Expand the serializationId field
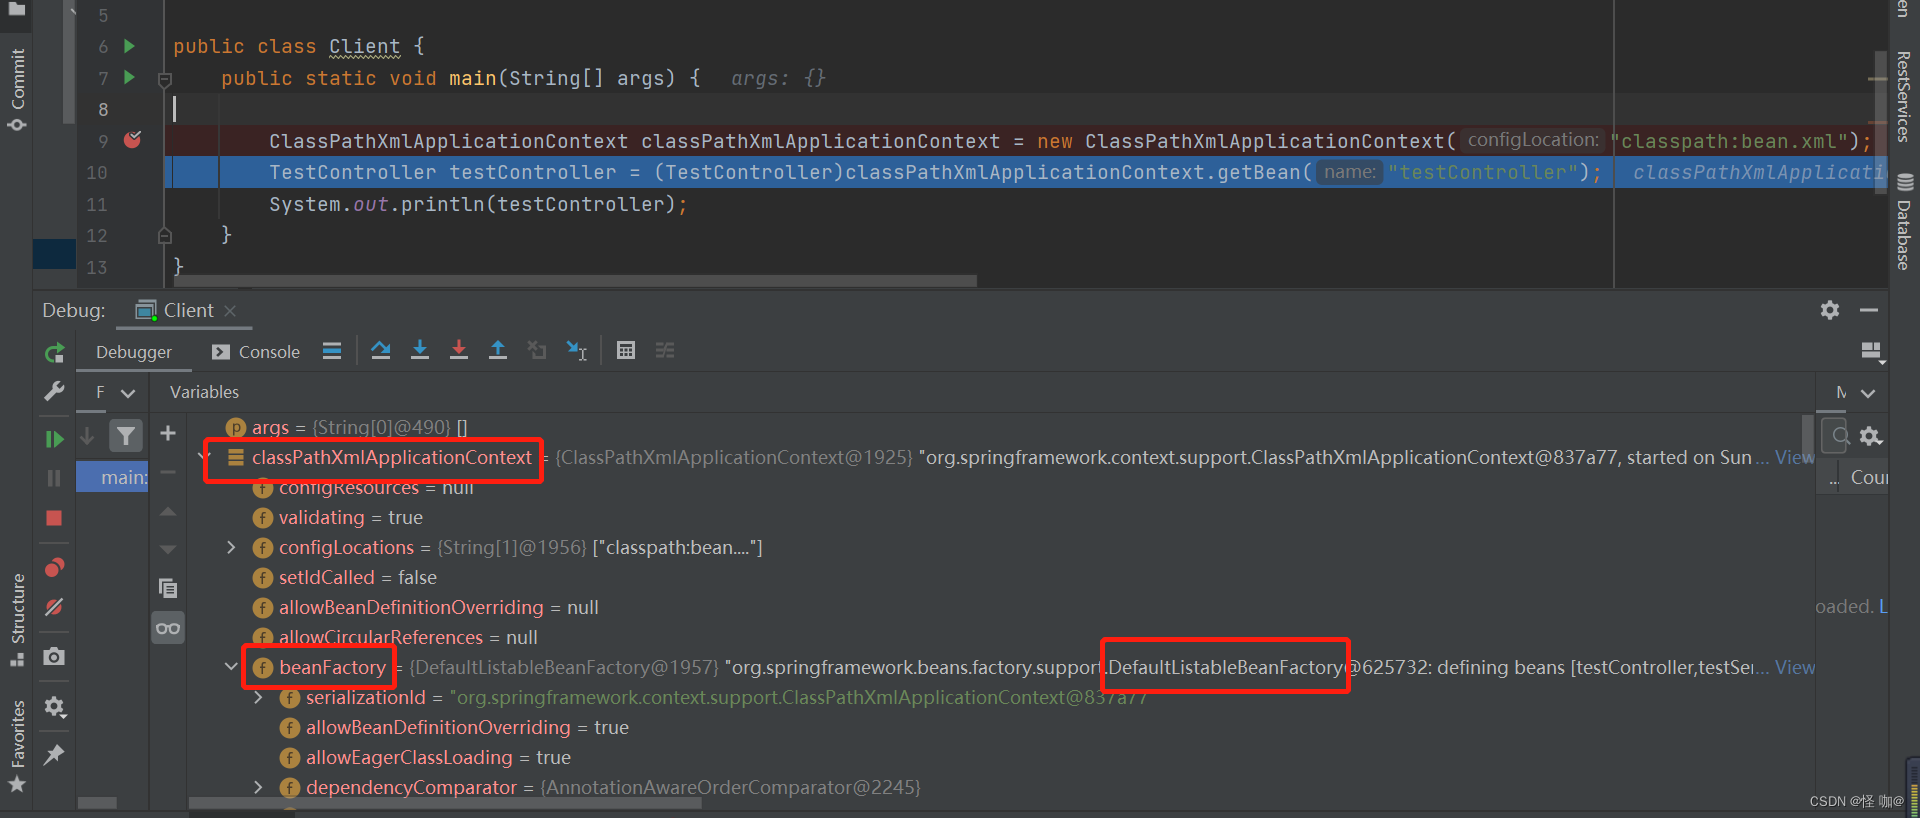1920x818 pixels. tap(258, 697)
